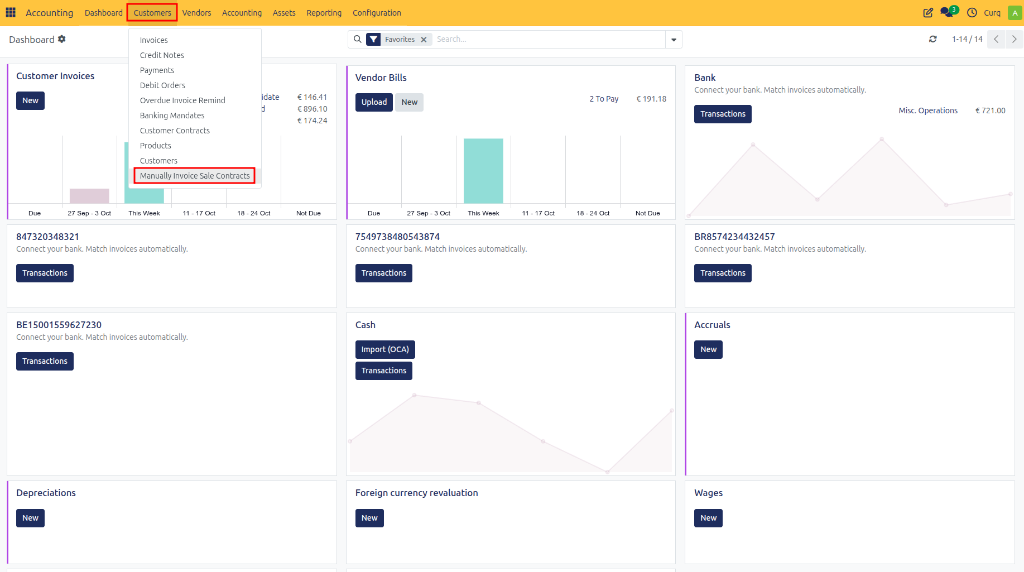Viewport: 1024px width, 572px height.
Task: Expand the search options dropdown arrow
Action: 673,40
